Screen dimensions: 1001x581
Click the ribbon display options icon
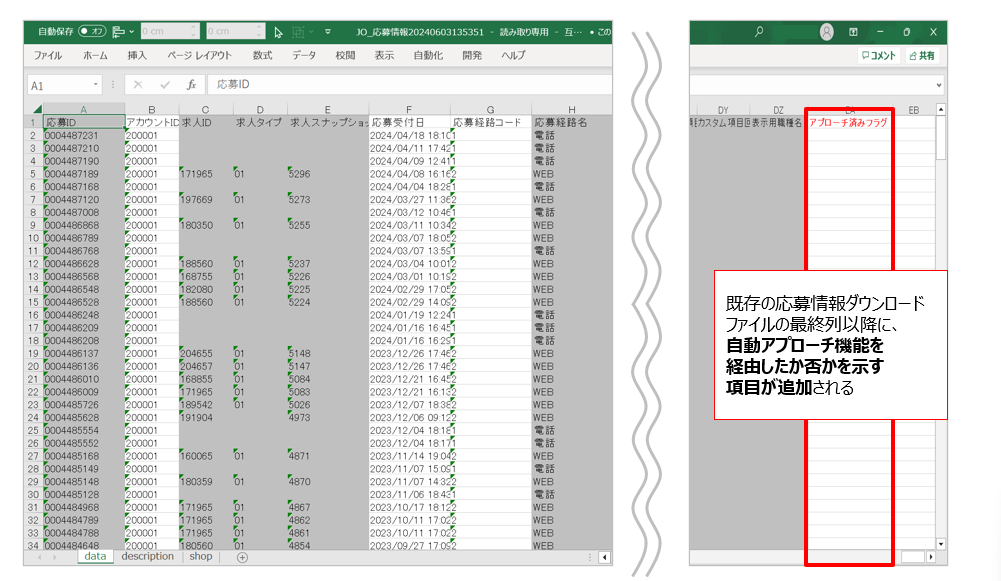[x=853, y=31]
